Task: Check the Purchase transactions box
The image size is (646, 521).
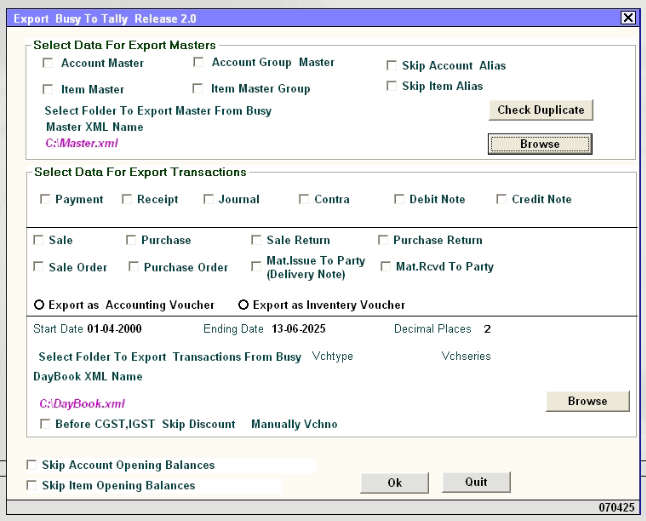Action: pyautogui.click(x=131, y=240)
